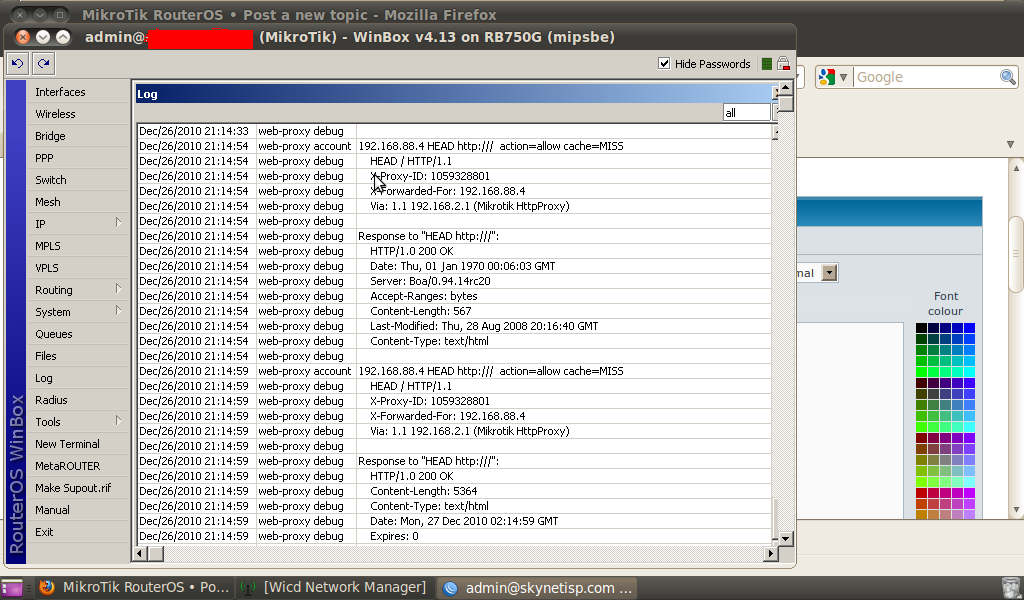Pick the pure blue font colour swatch
The width and height of the screenshot is (1024, 600).
969,328
